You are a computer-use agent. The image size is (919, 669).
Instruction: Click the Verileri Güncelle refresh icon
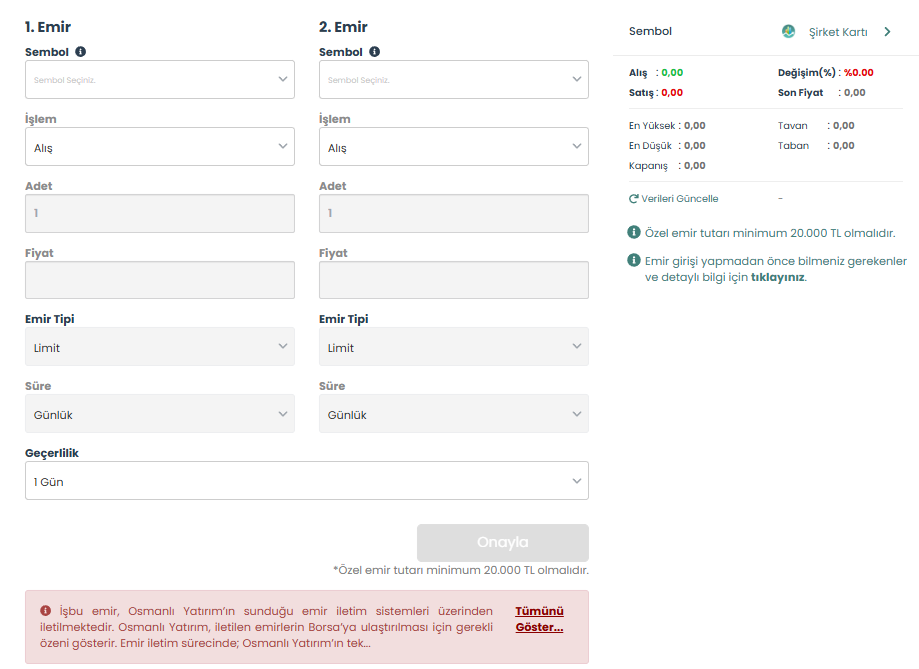[633, 199]
